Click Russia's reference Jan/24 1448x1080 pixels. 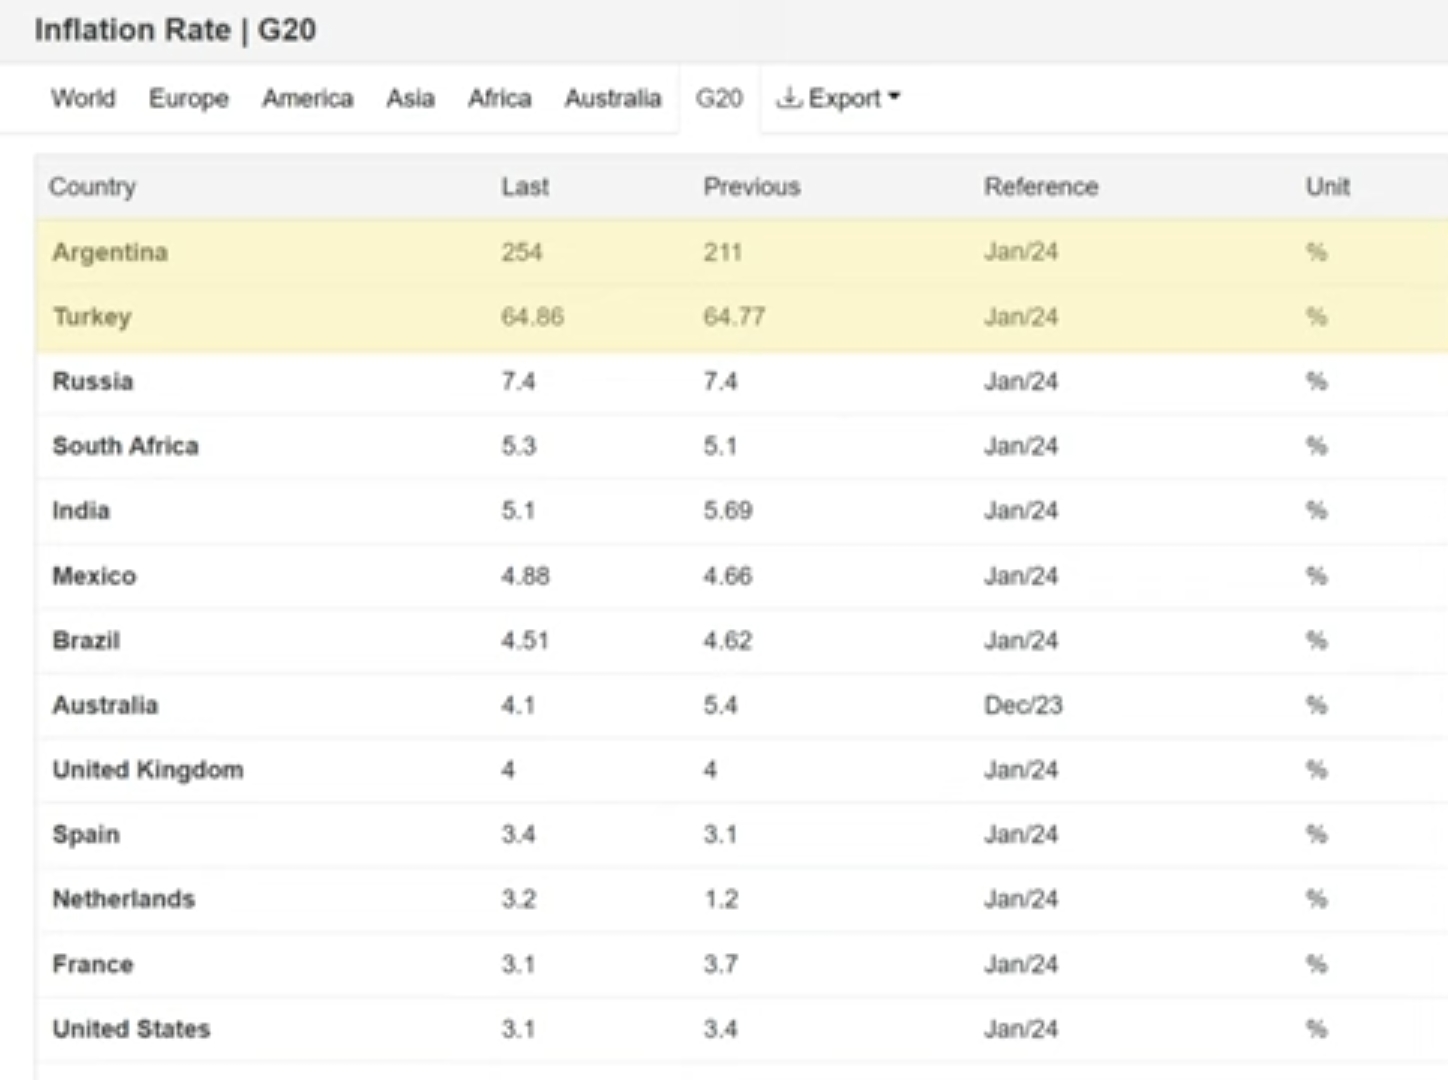(1021, 381)
